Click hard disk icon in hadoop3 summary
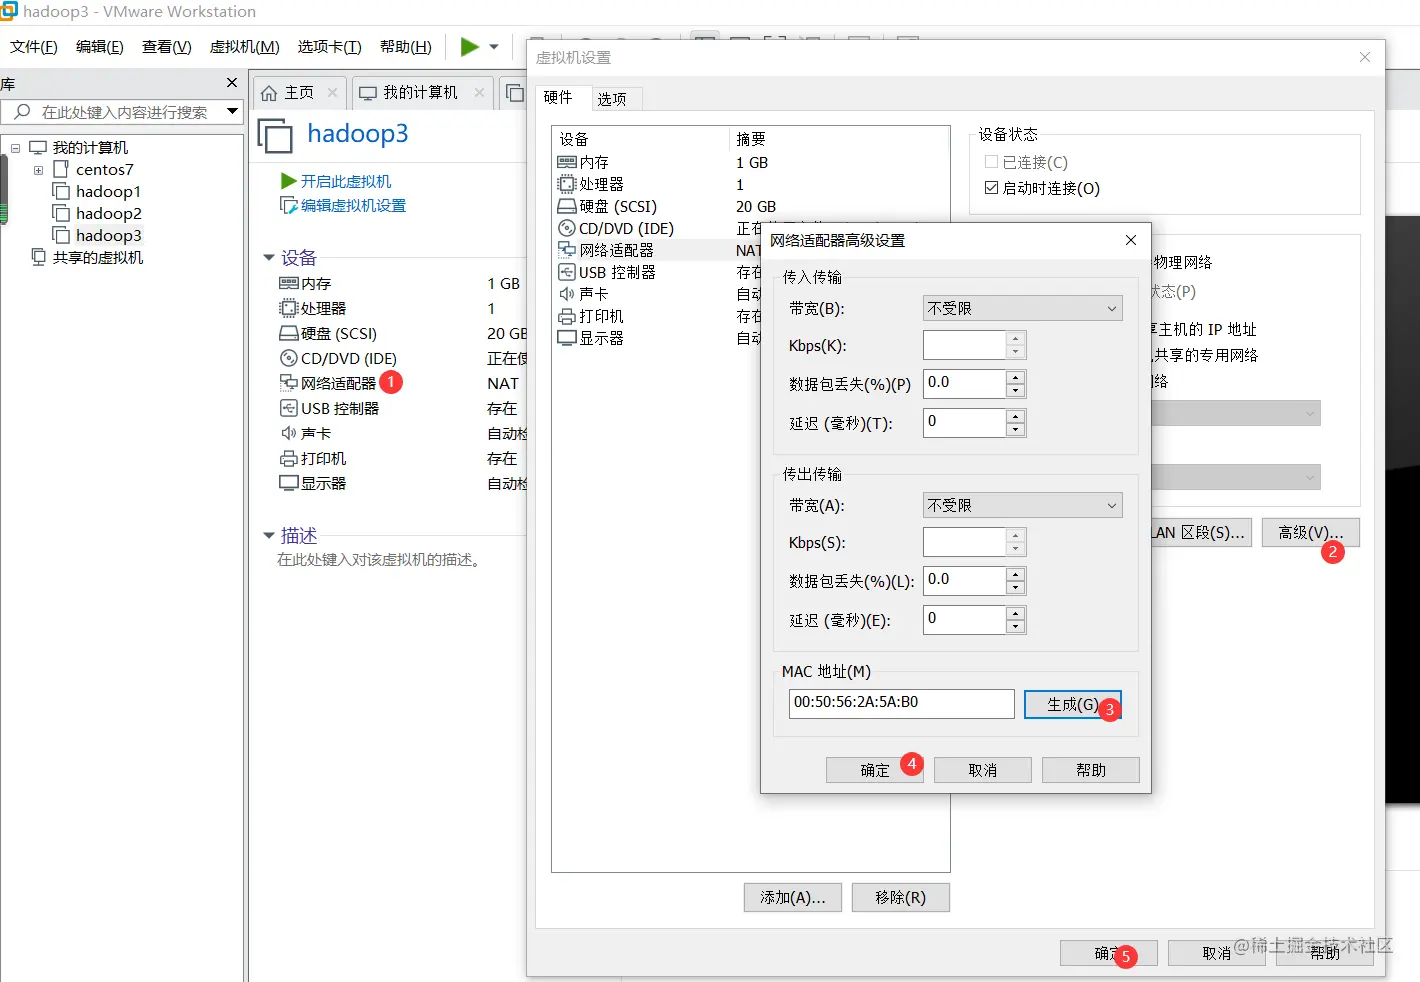The image size is (1420, 982). pos(288,333)
